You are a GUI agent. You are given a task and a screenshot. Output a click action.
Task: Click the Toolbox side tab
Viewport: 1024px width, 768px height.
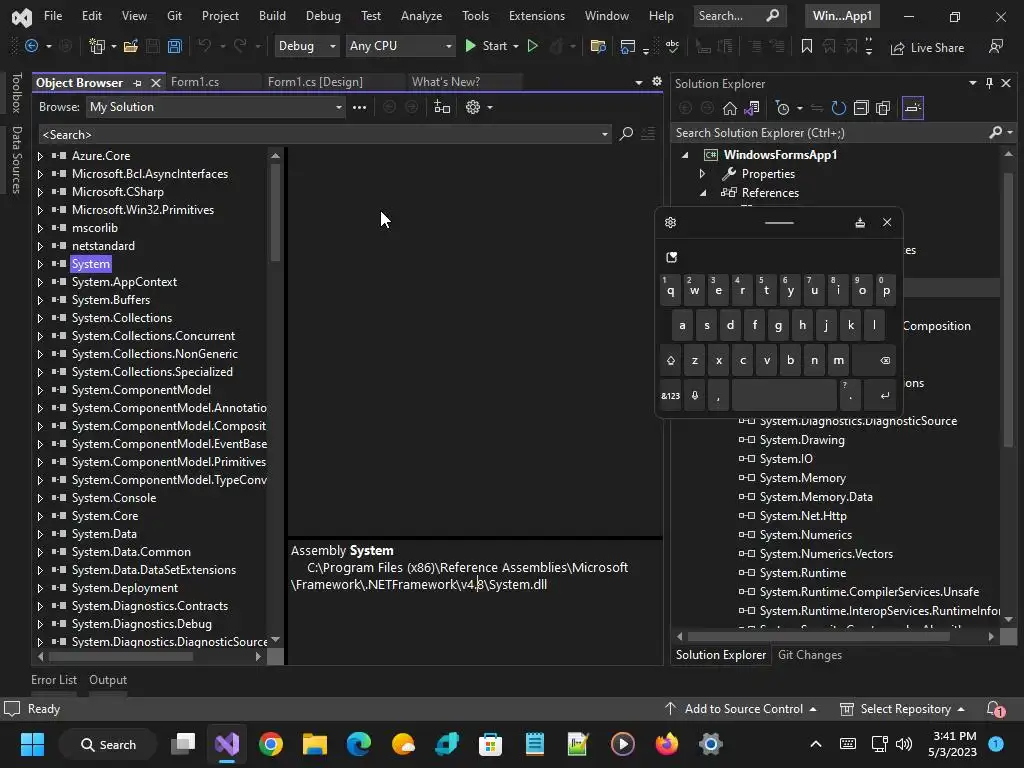[16, 93]
